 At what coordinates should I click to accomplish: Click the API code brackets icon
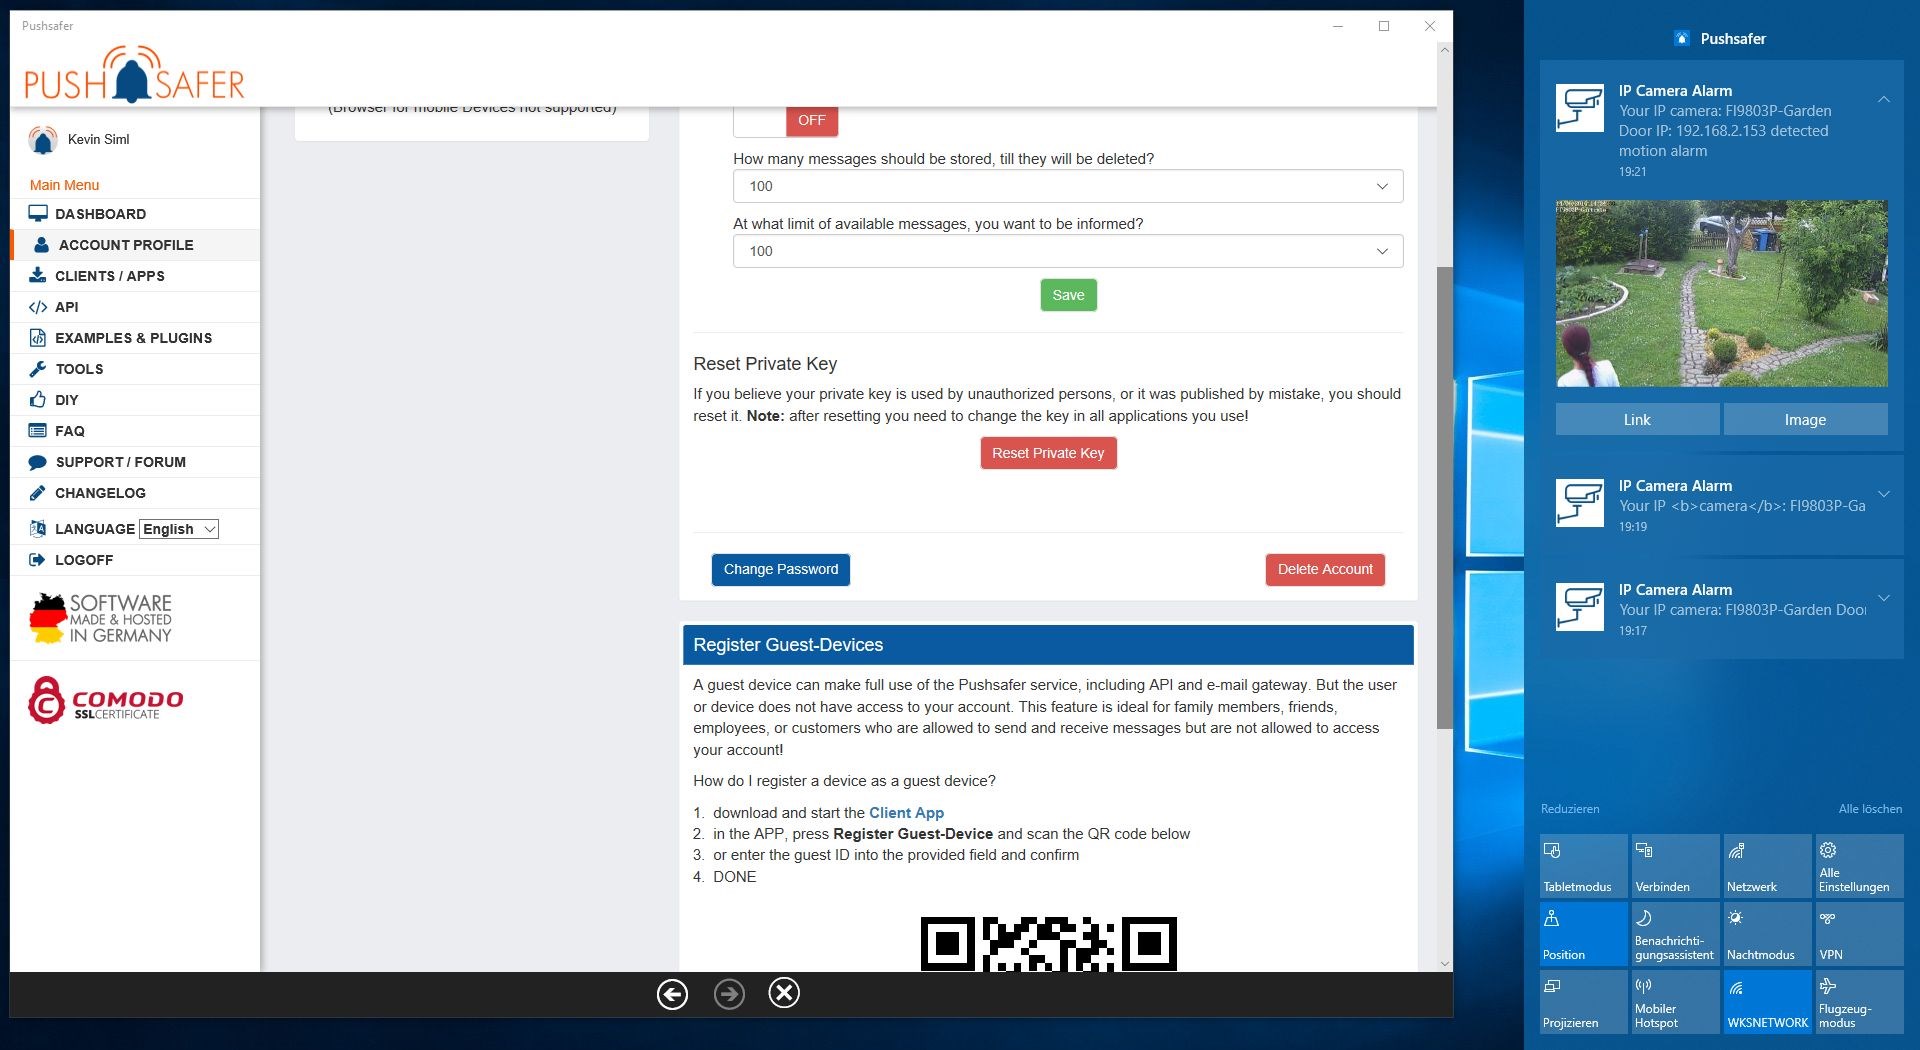point(38,307)
